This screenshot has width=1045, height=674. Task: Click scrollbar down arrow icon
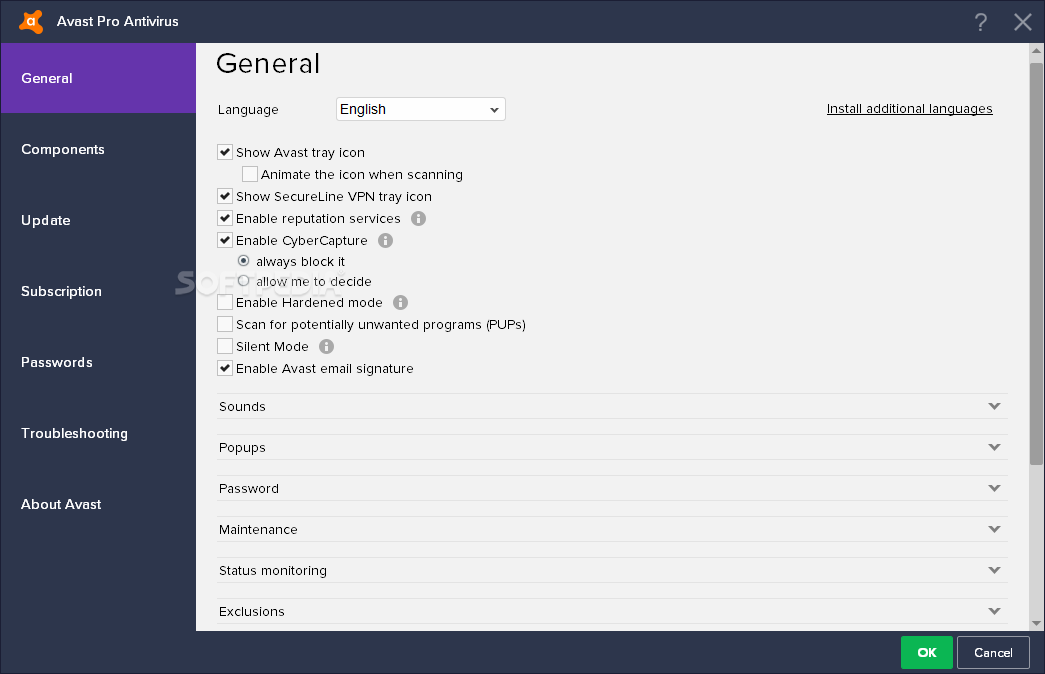pyautogui.click(x=1036, y=623)
